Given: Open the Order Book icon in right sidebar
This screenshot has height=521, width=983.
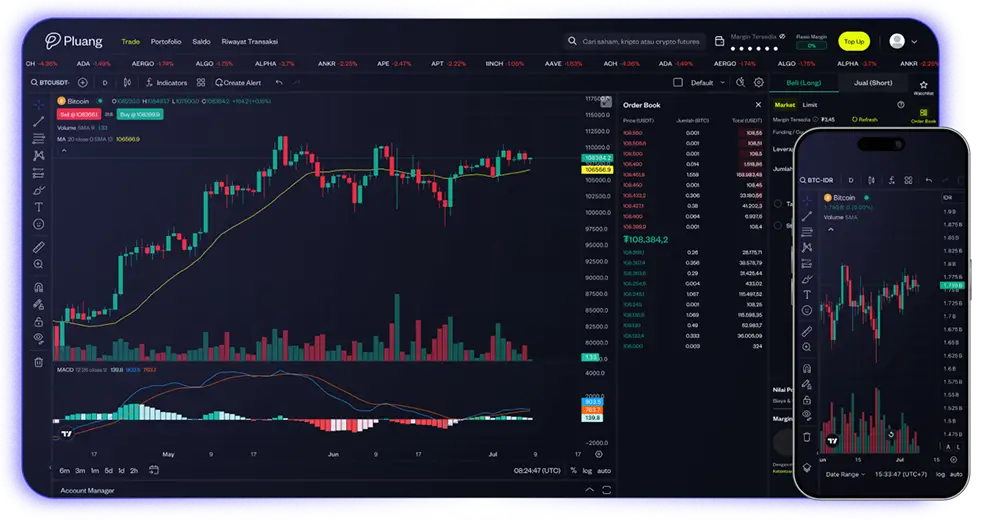Looking at the screenshot, I should tap(923, 115).
